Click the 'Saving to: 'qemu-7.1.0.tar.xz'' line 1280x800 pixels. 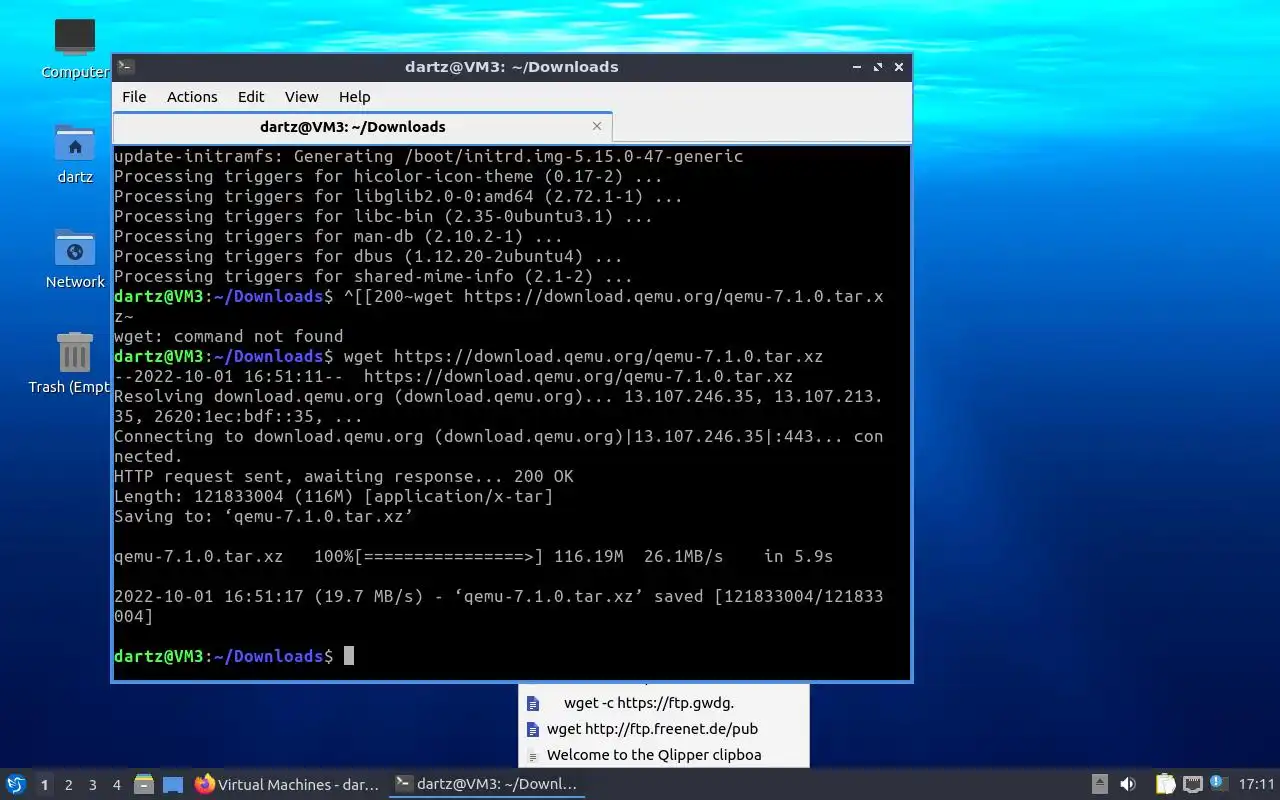click(x=263, y=516)
